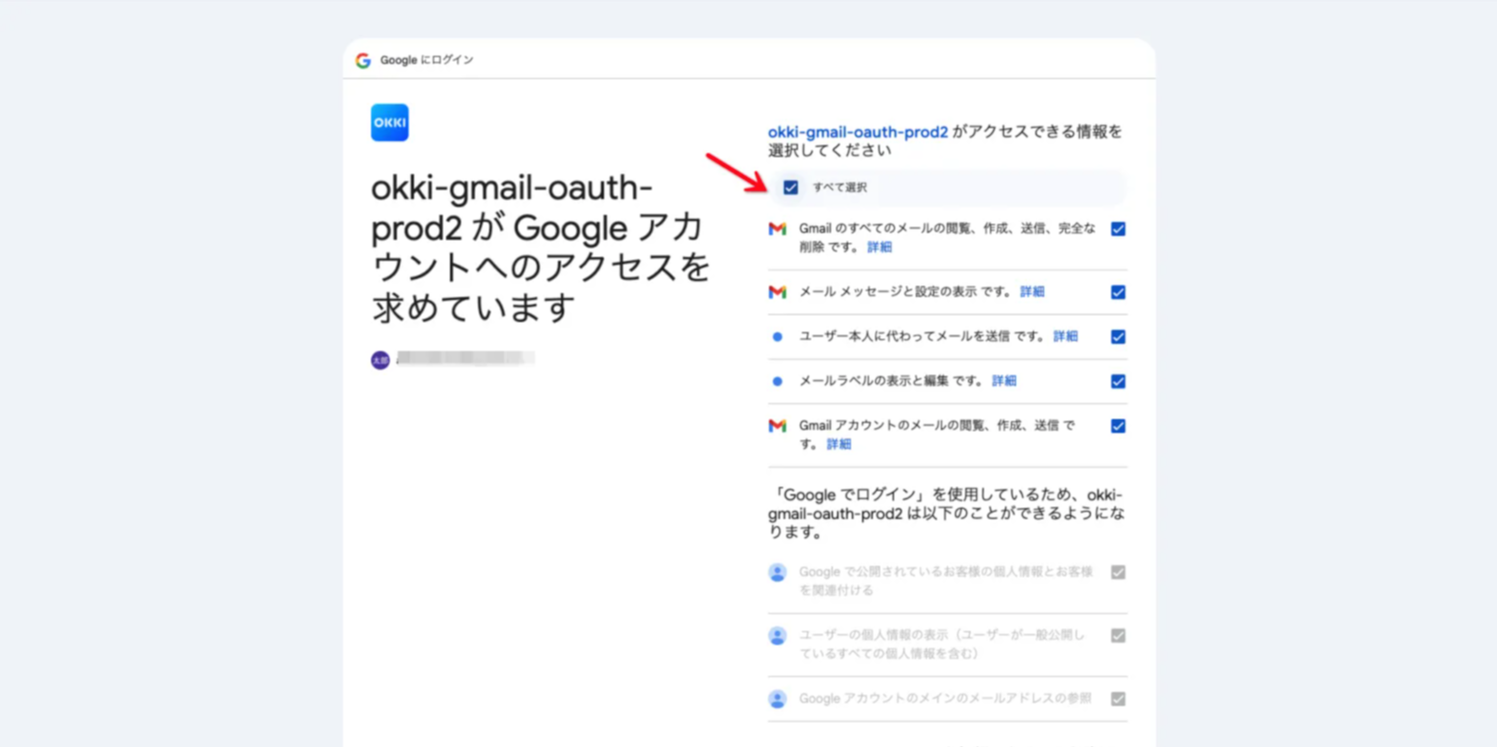Uncheck メールラベルの表示と編集 permission
Image resolution: width=1497 pixels, height=747 pixels.
[1118, 381]
